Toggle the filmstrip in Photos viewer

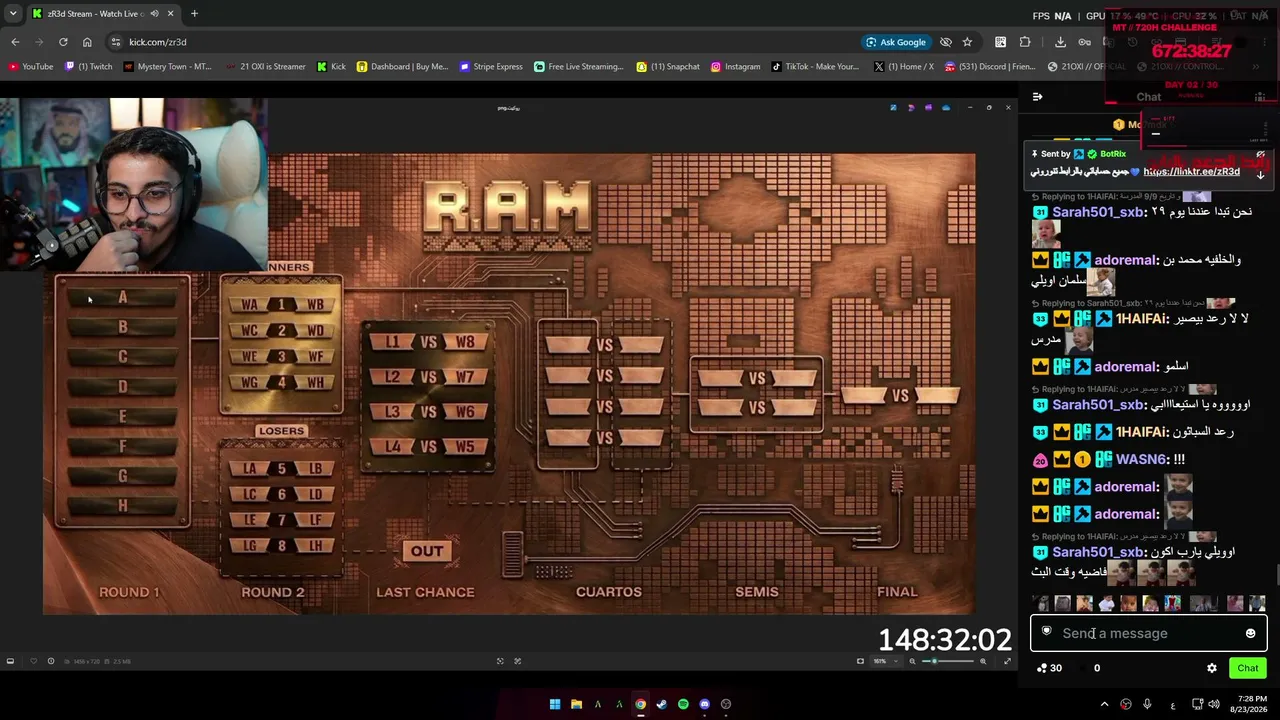(10, 661)
